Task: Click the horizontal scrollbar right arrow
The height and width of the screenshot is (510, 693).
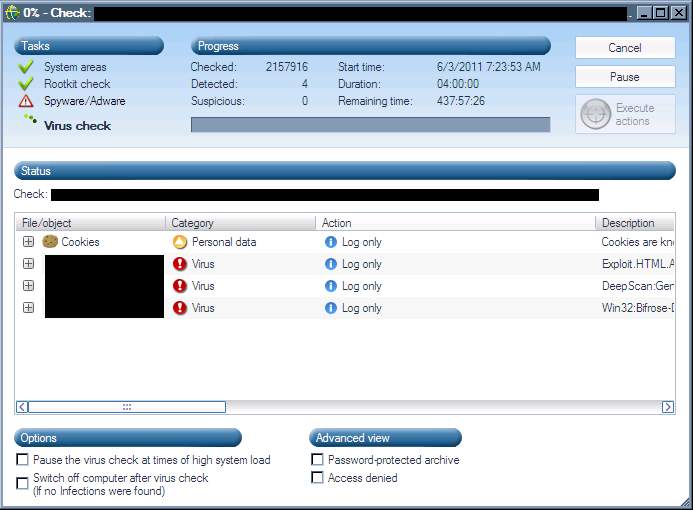Action: coord(668,407)
